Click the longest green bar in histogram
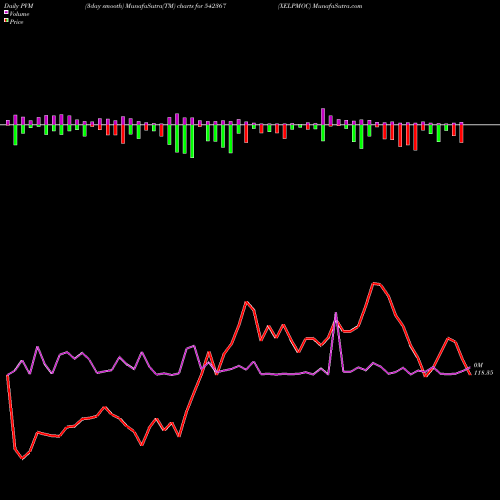The image size is (500, 500). coord(192,141)
